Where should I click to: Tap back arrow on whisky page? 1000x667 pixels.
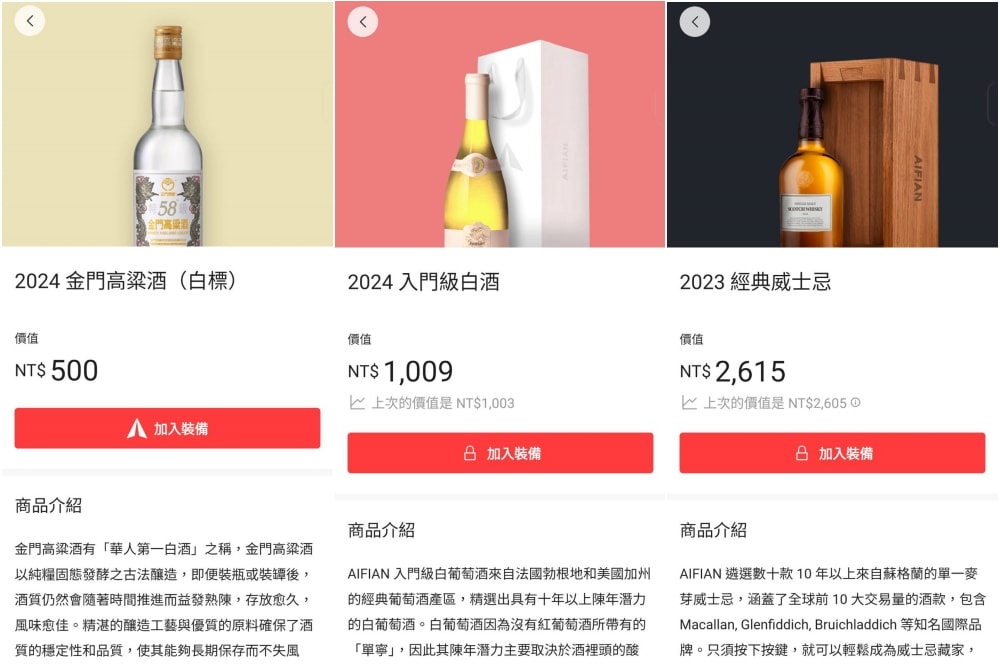[695, 22]
